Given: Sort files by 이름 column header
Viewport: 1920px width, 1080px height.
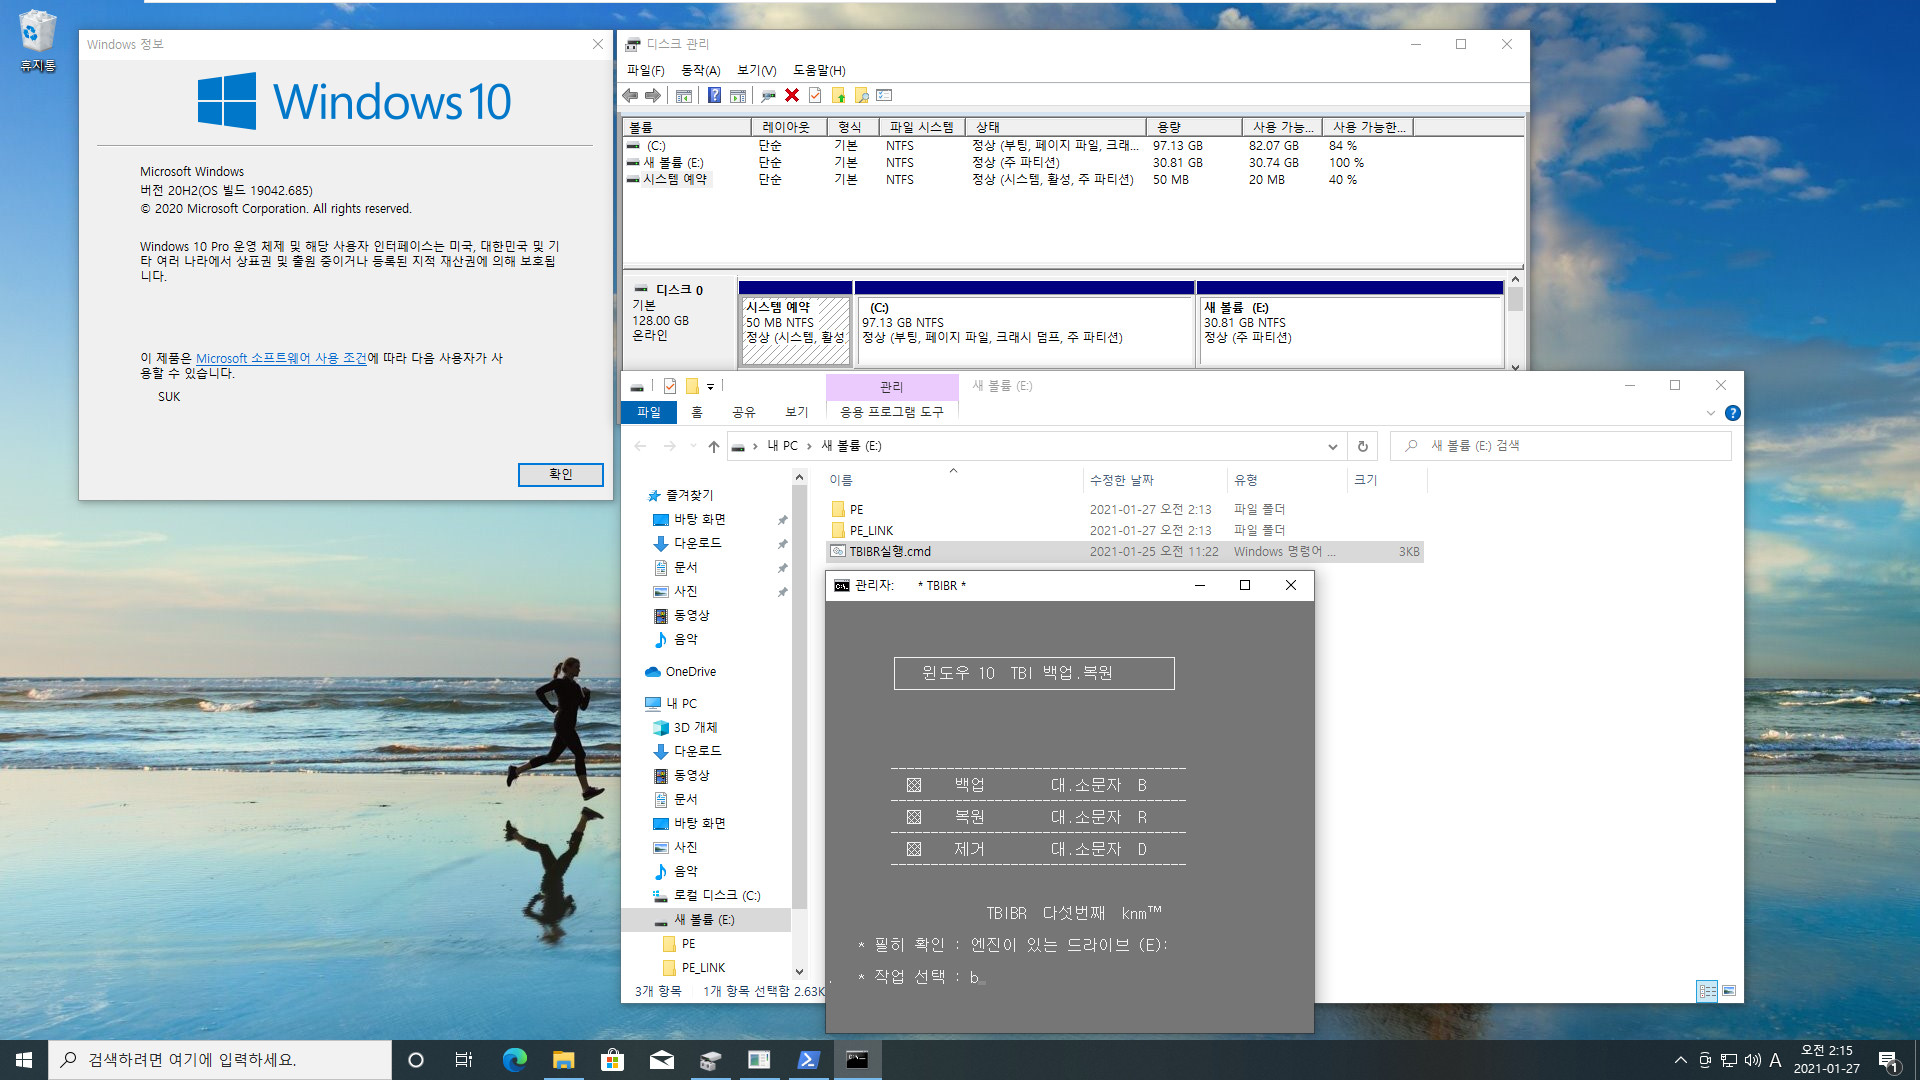Looking at the screenshot, I should [953, 480].
